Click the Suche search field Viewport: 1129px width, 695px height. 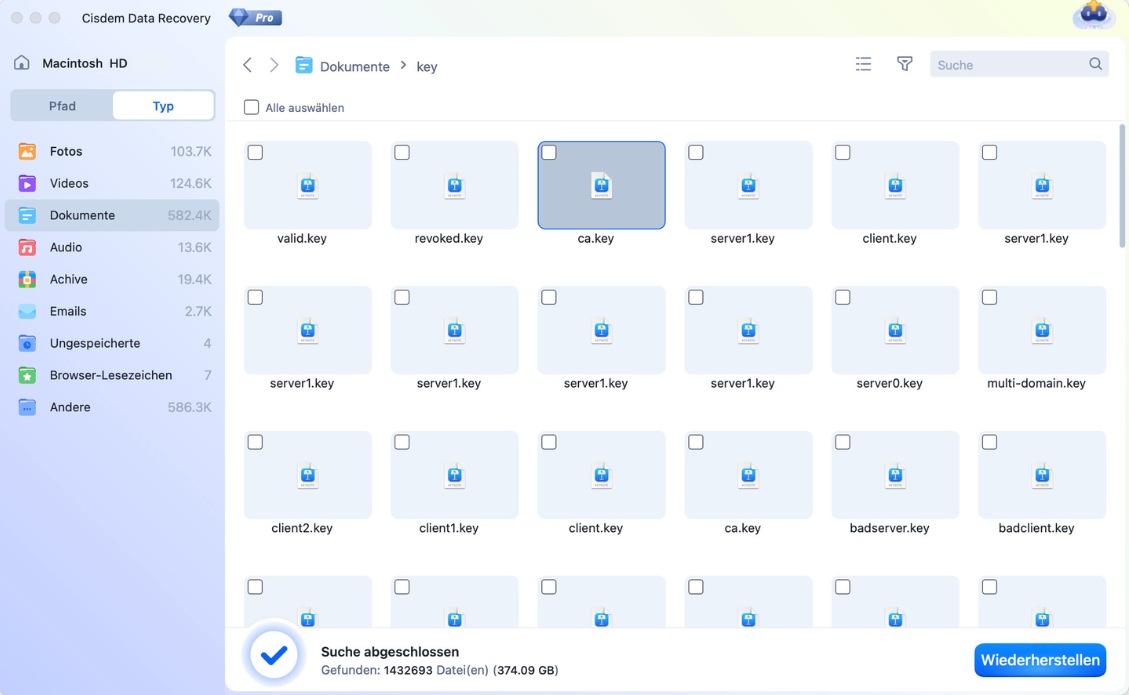1007,65
